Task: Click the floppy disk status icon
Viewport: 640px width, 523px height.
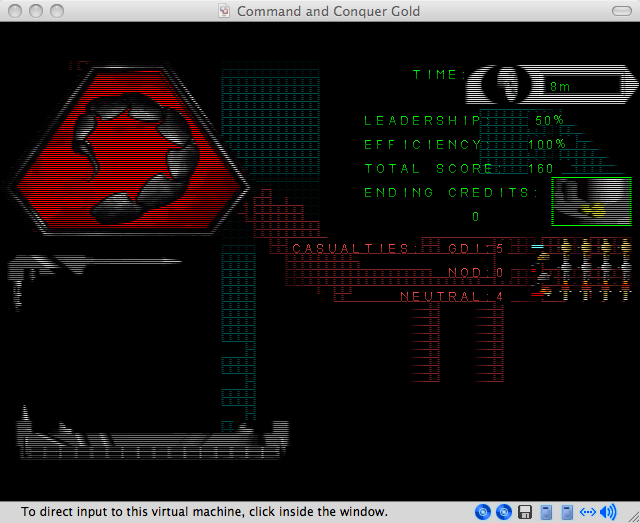Action: click(x=524, y=512)
